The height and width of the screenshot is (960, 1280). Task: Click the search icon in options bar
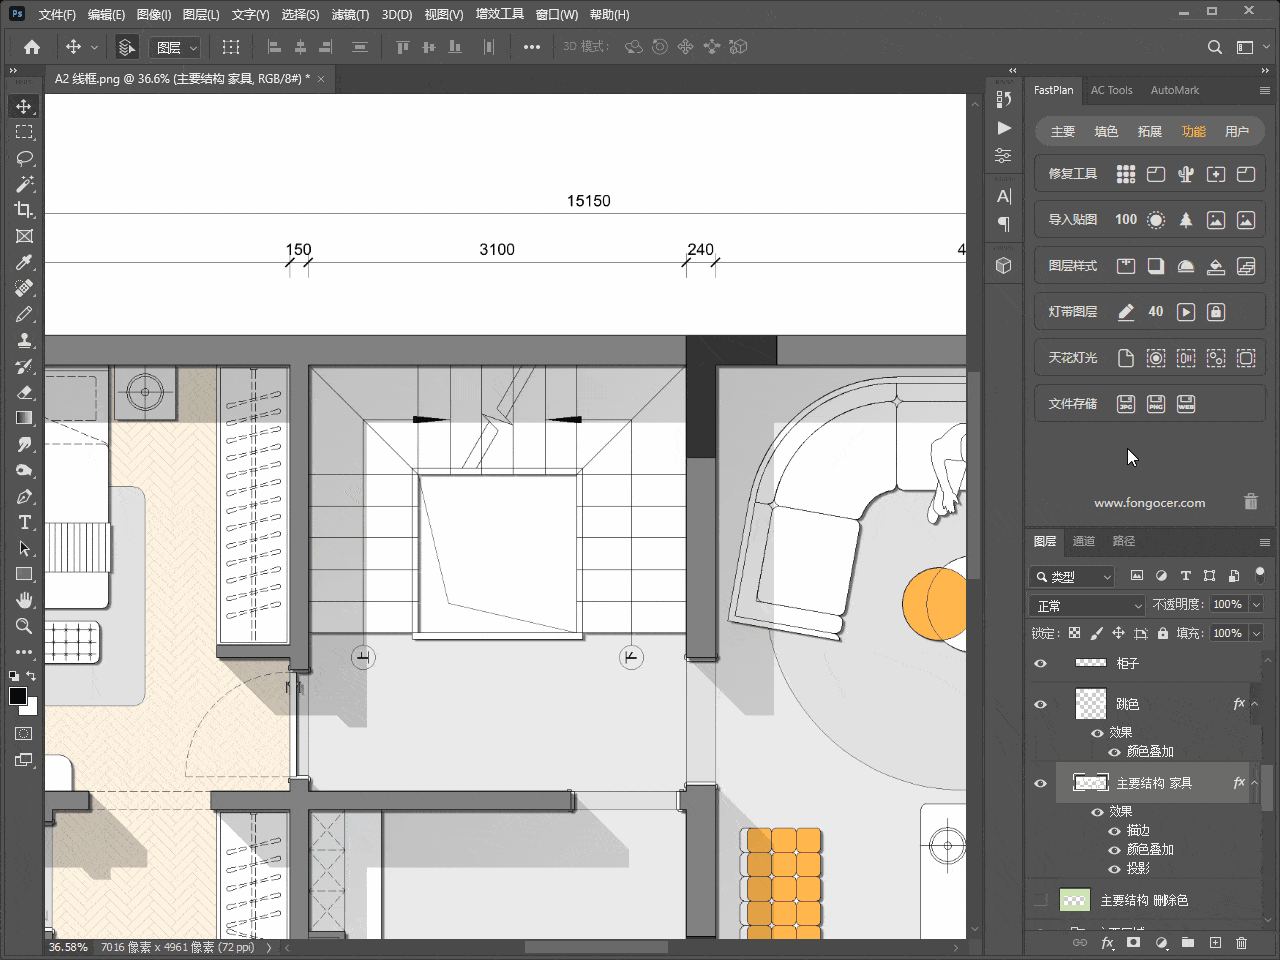[1214, 47]
